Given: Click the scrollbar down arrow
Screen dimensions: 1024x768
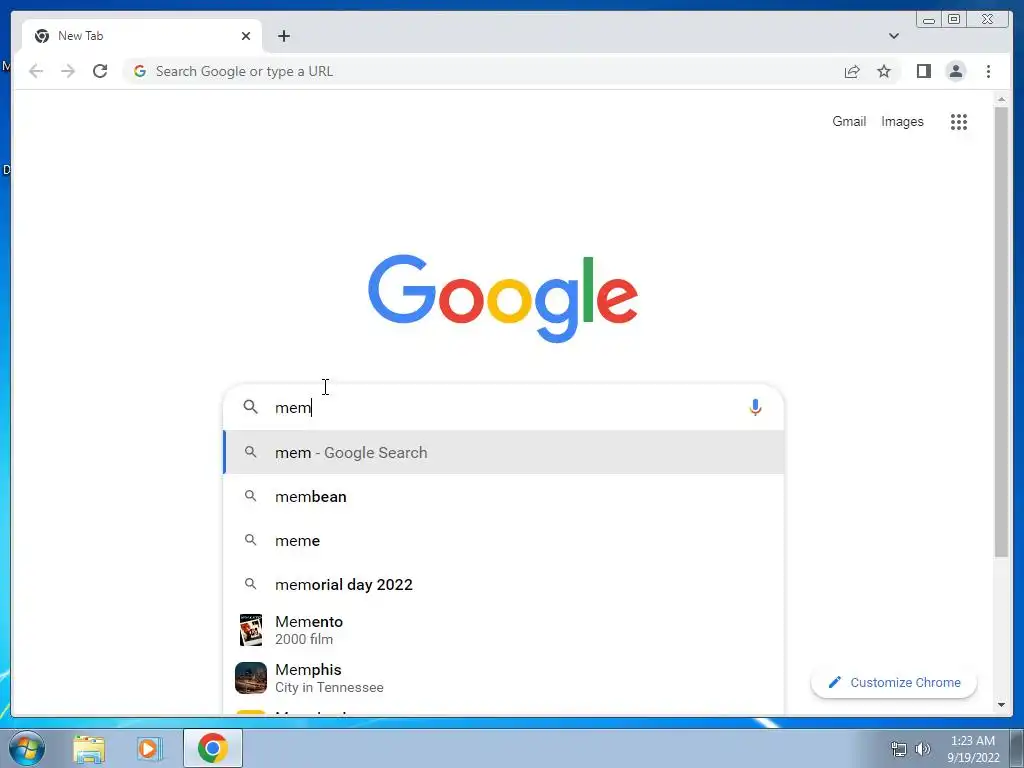Looking at the screenshot, I should pyautogui.click(x=1001, y=705).
